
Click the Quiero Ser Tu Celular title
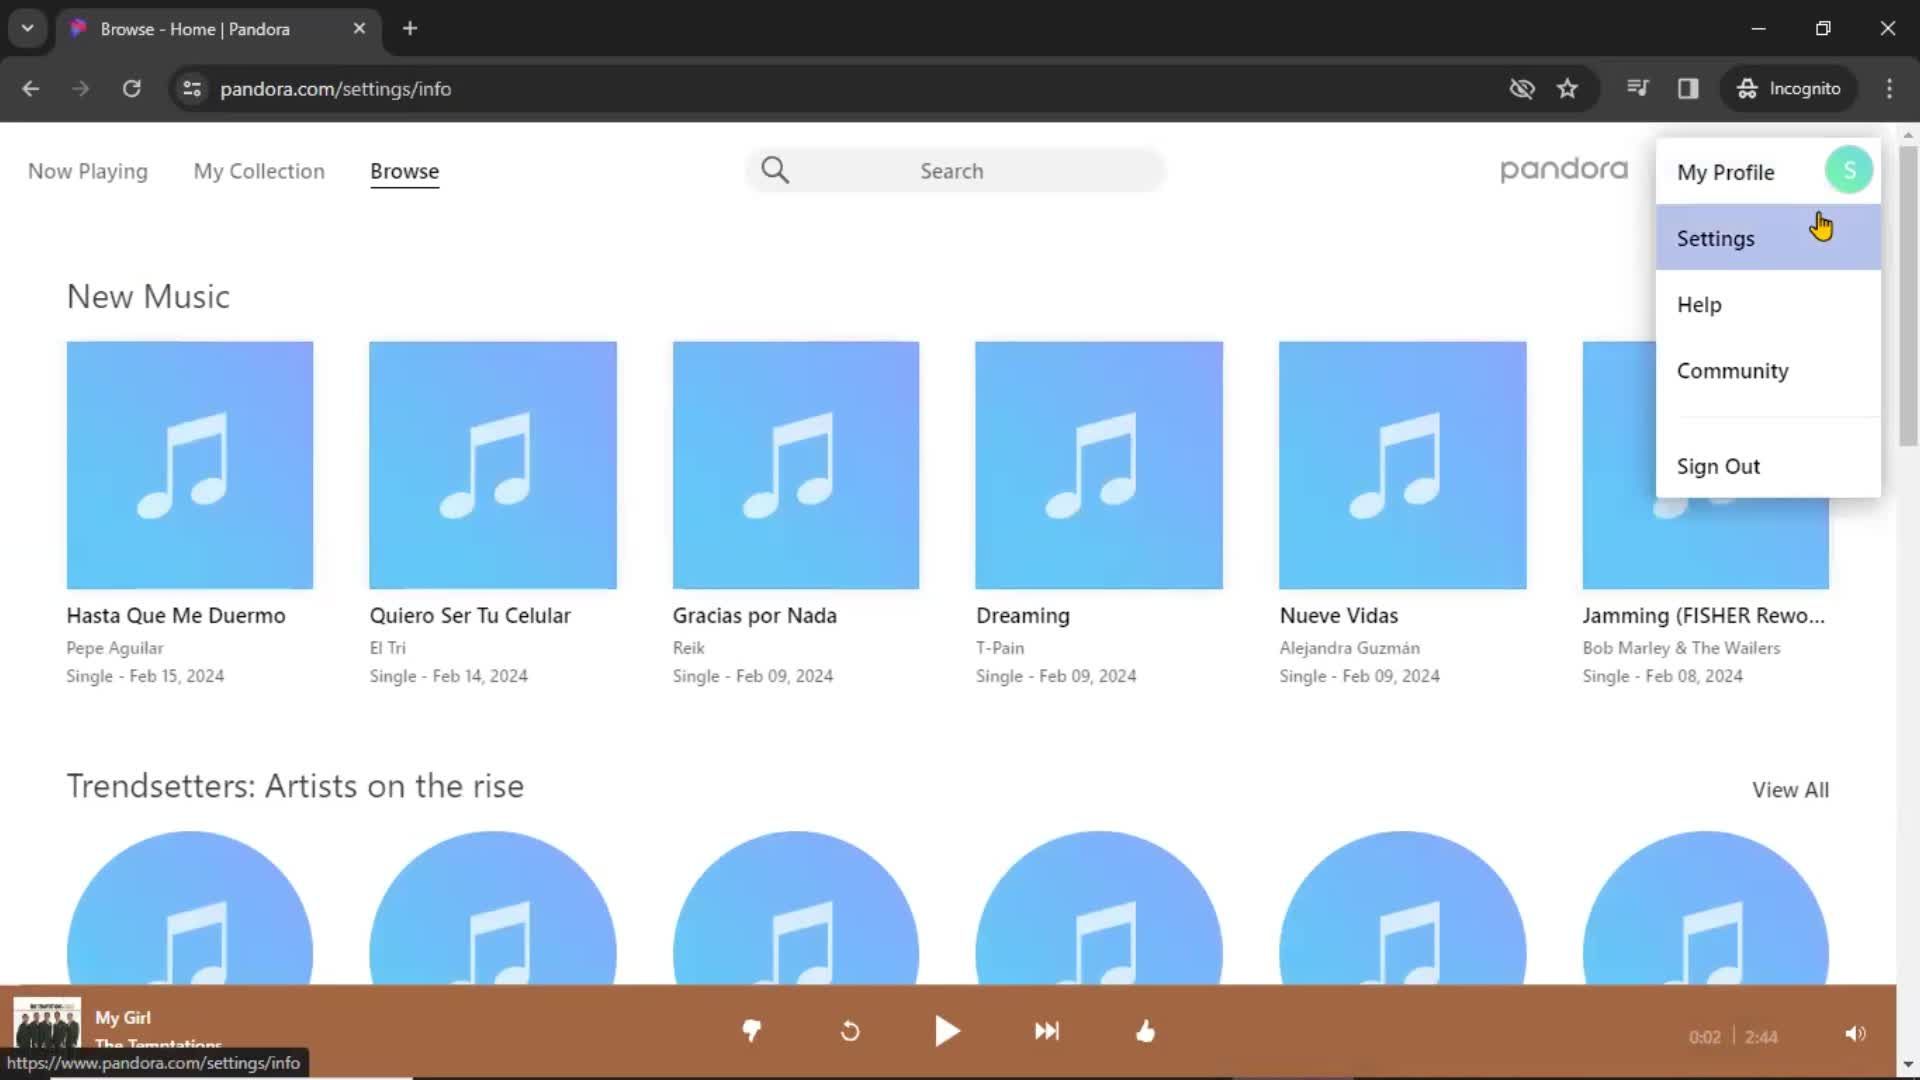pyautogui.click(x=470, y=615)
